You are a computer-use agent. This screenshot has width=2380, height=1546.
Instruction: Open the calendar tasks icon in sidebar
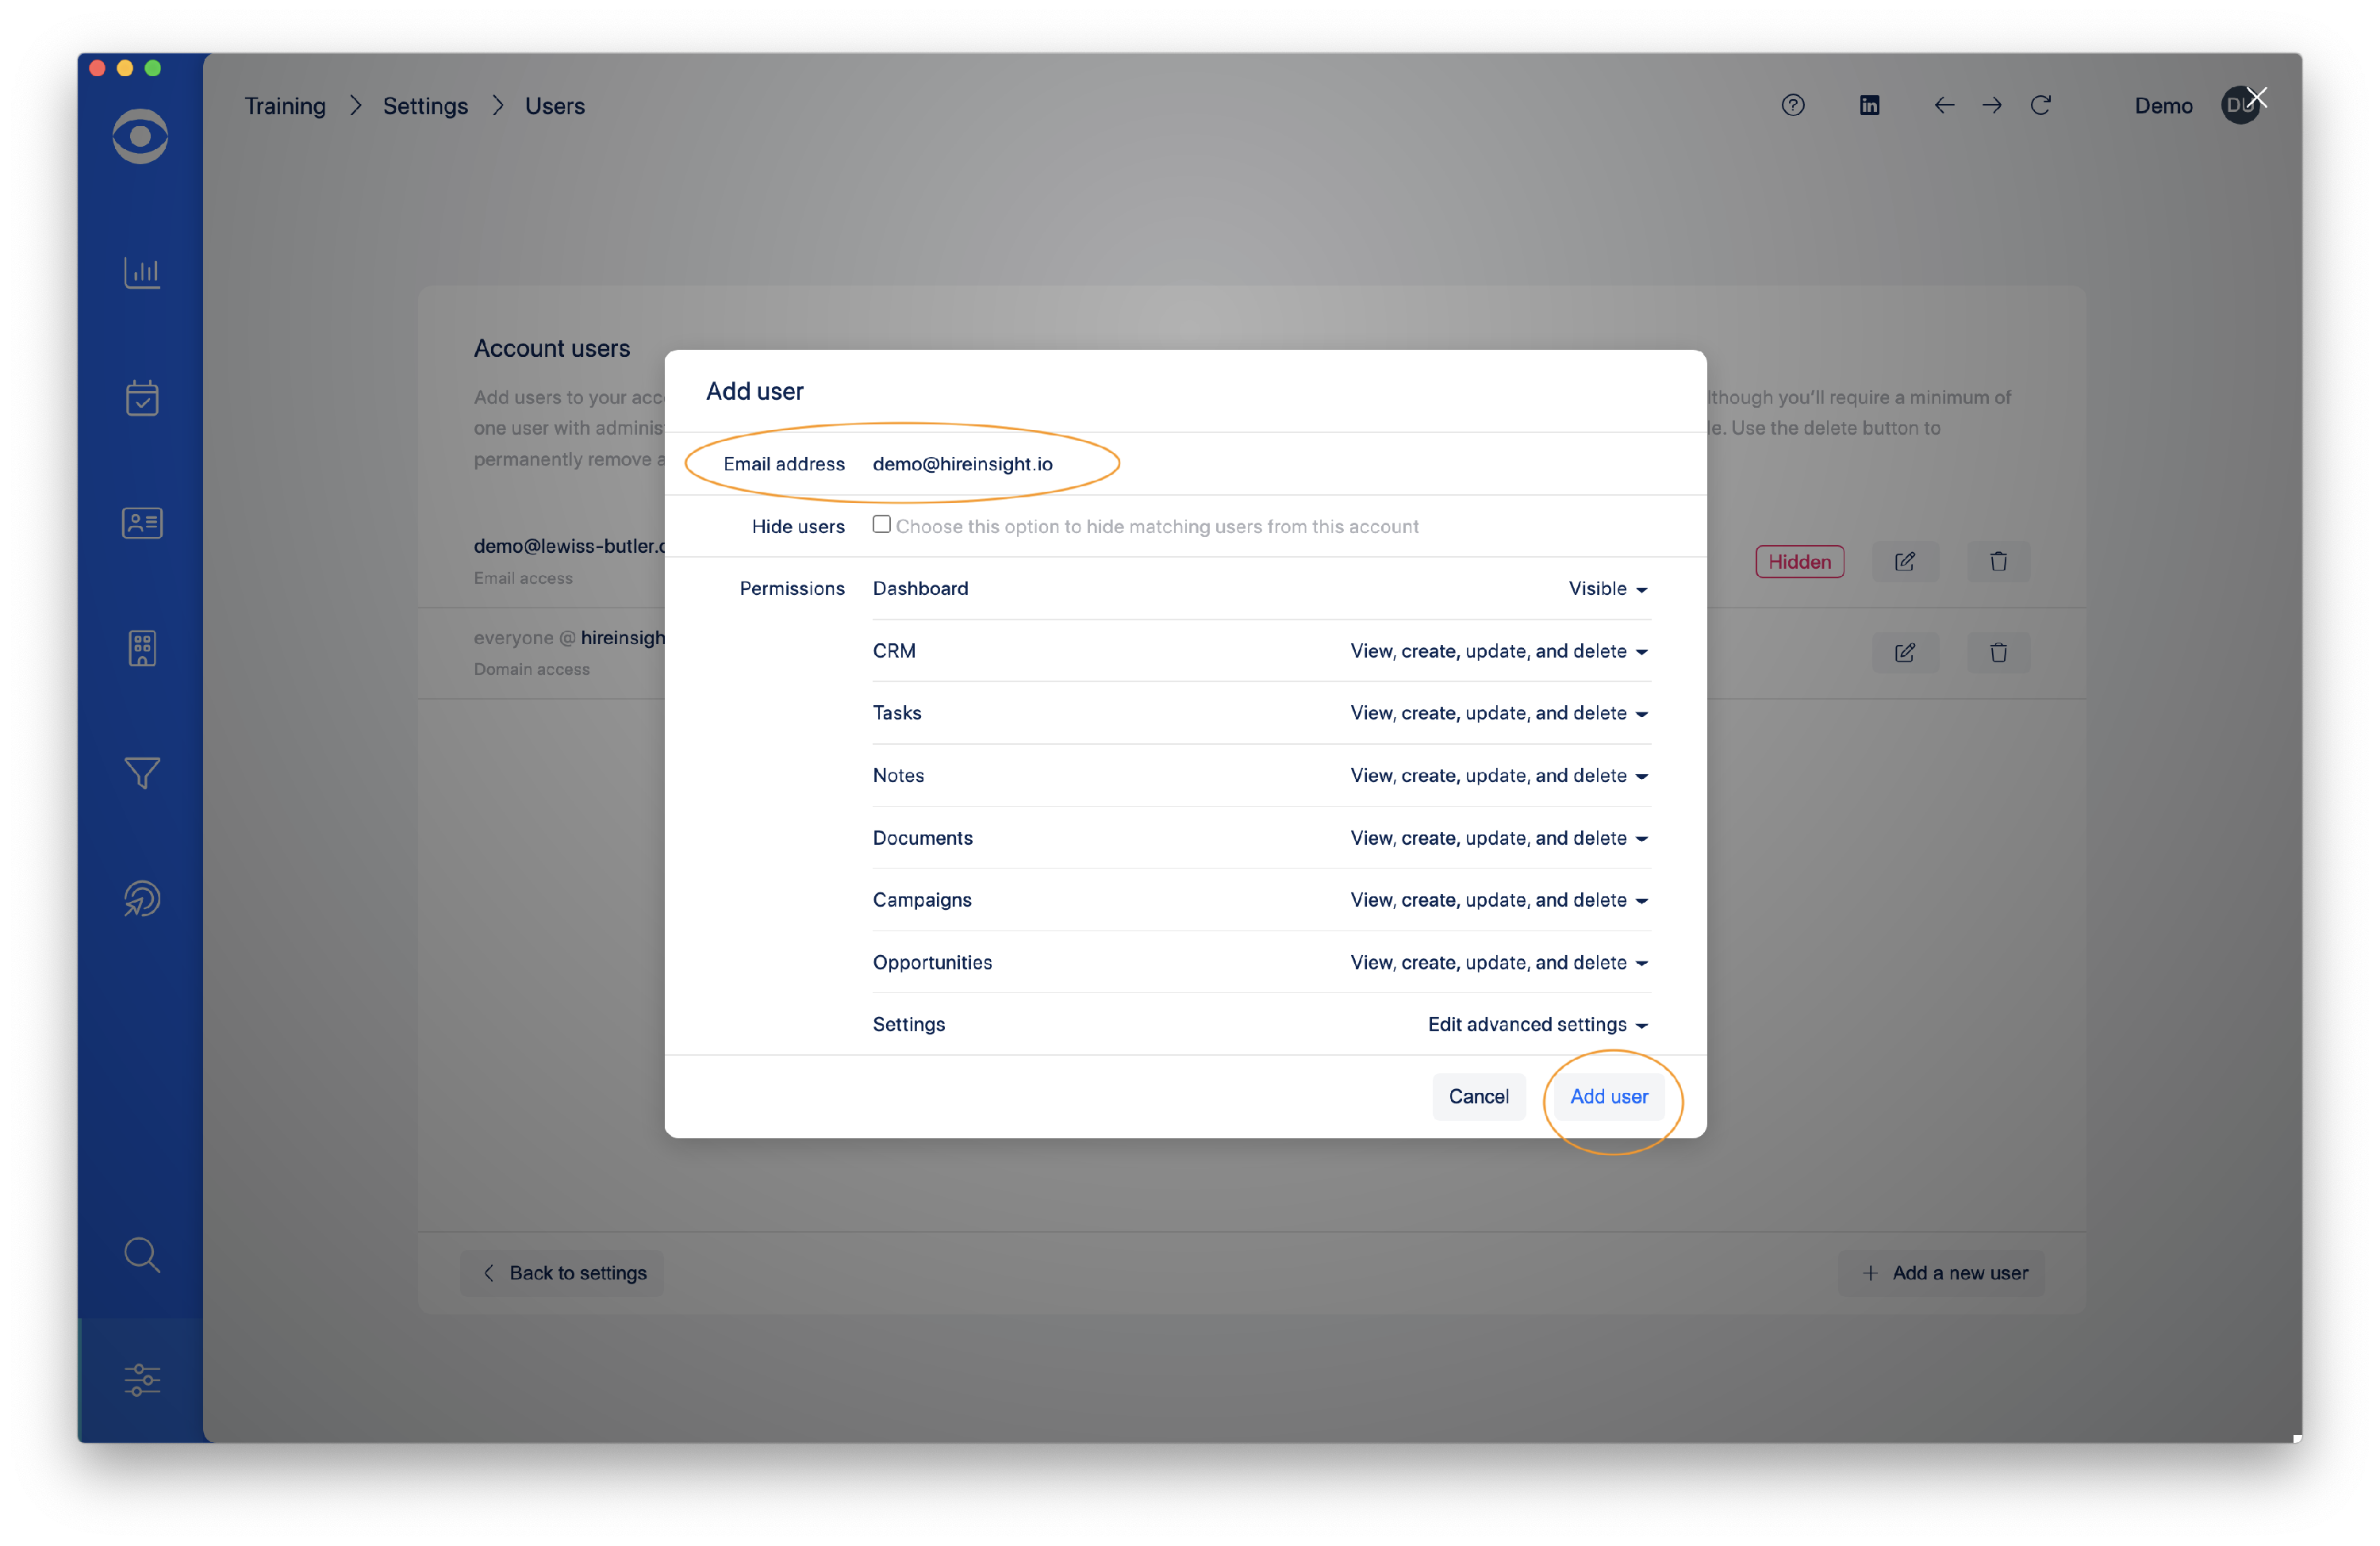141,397
